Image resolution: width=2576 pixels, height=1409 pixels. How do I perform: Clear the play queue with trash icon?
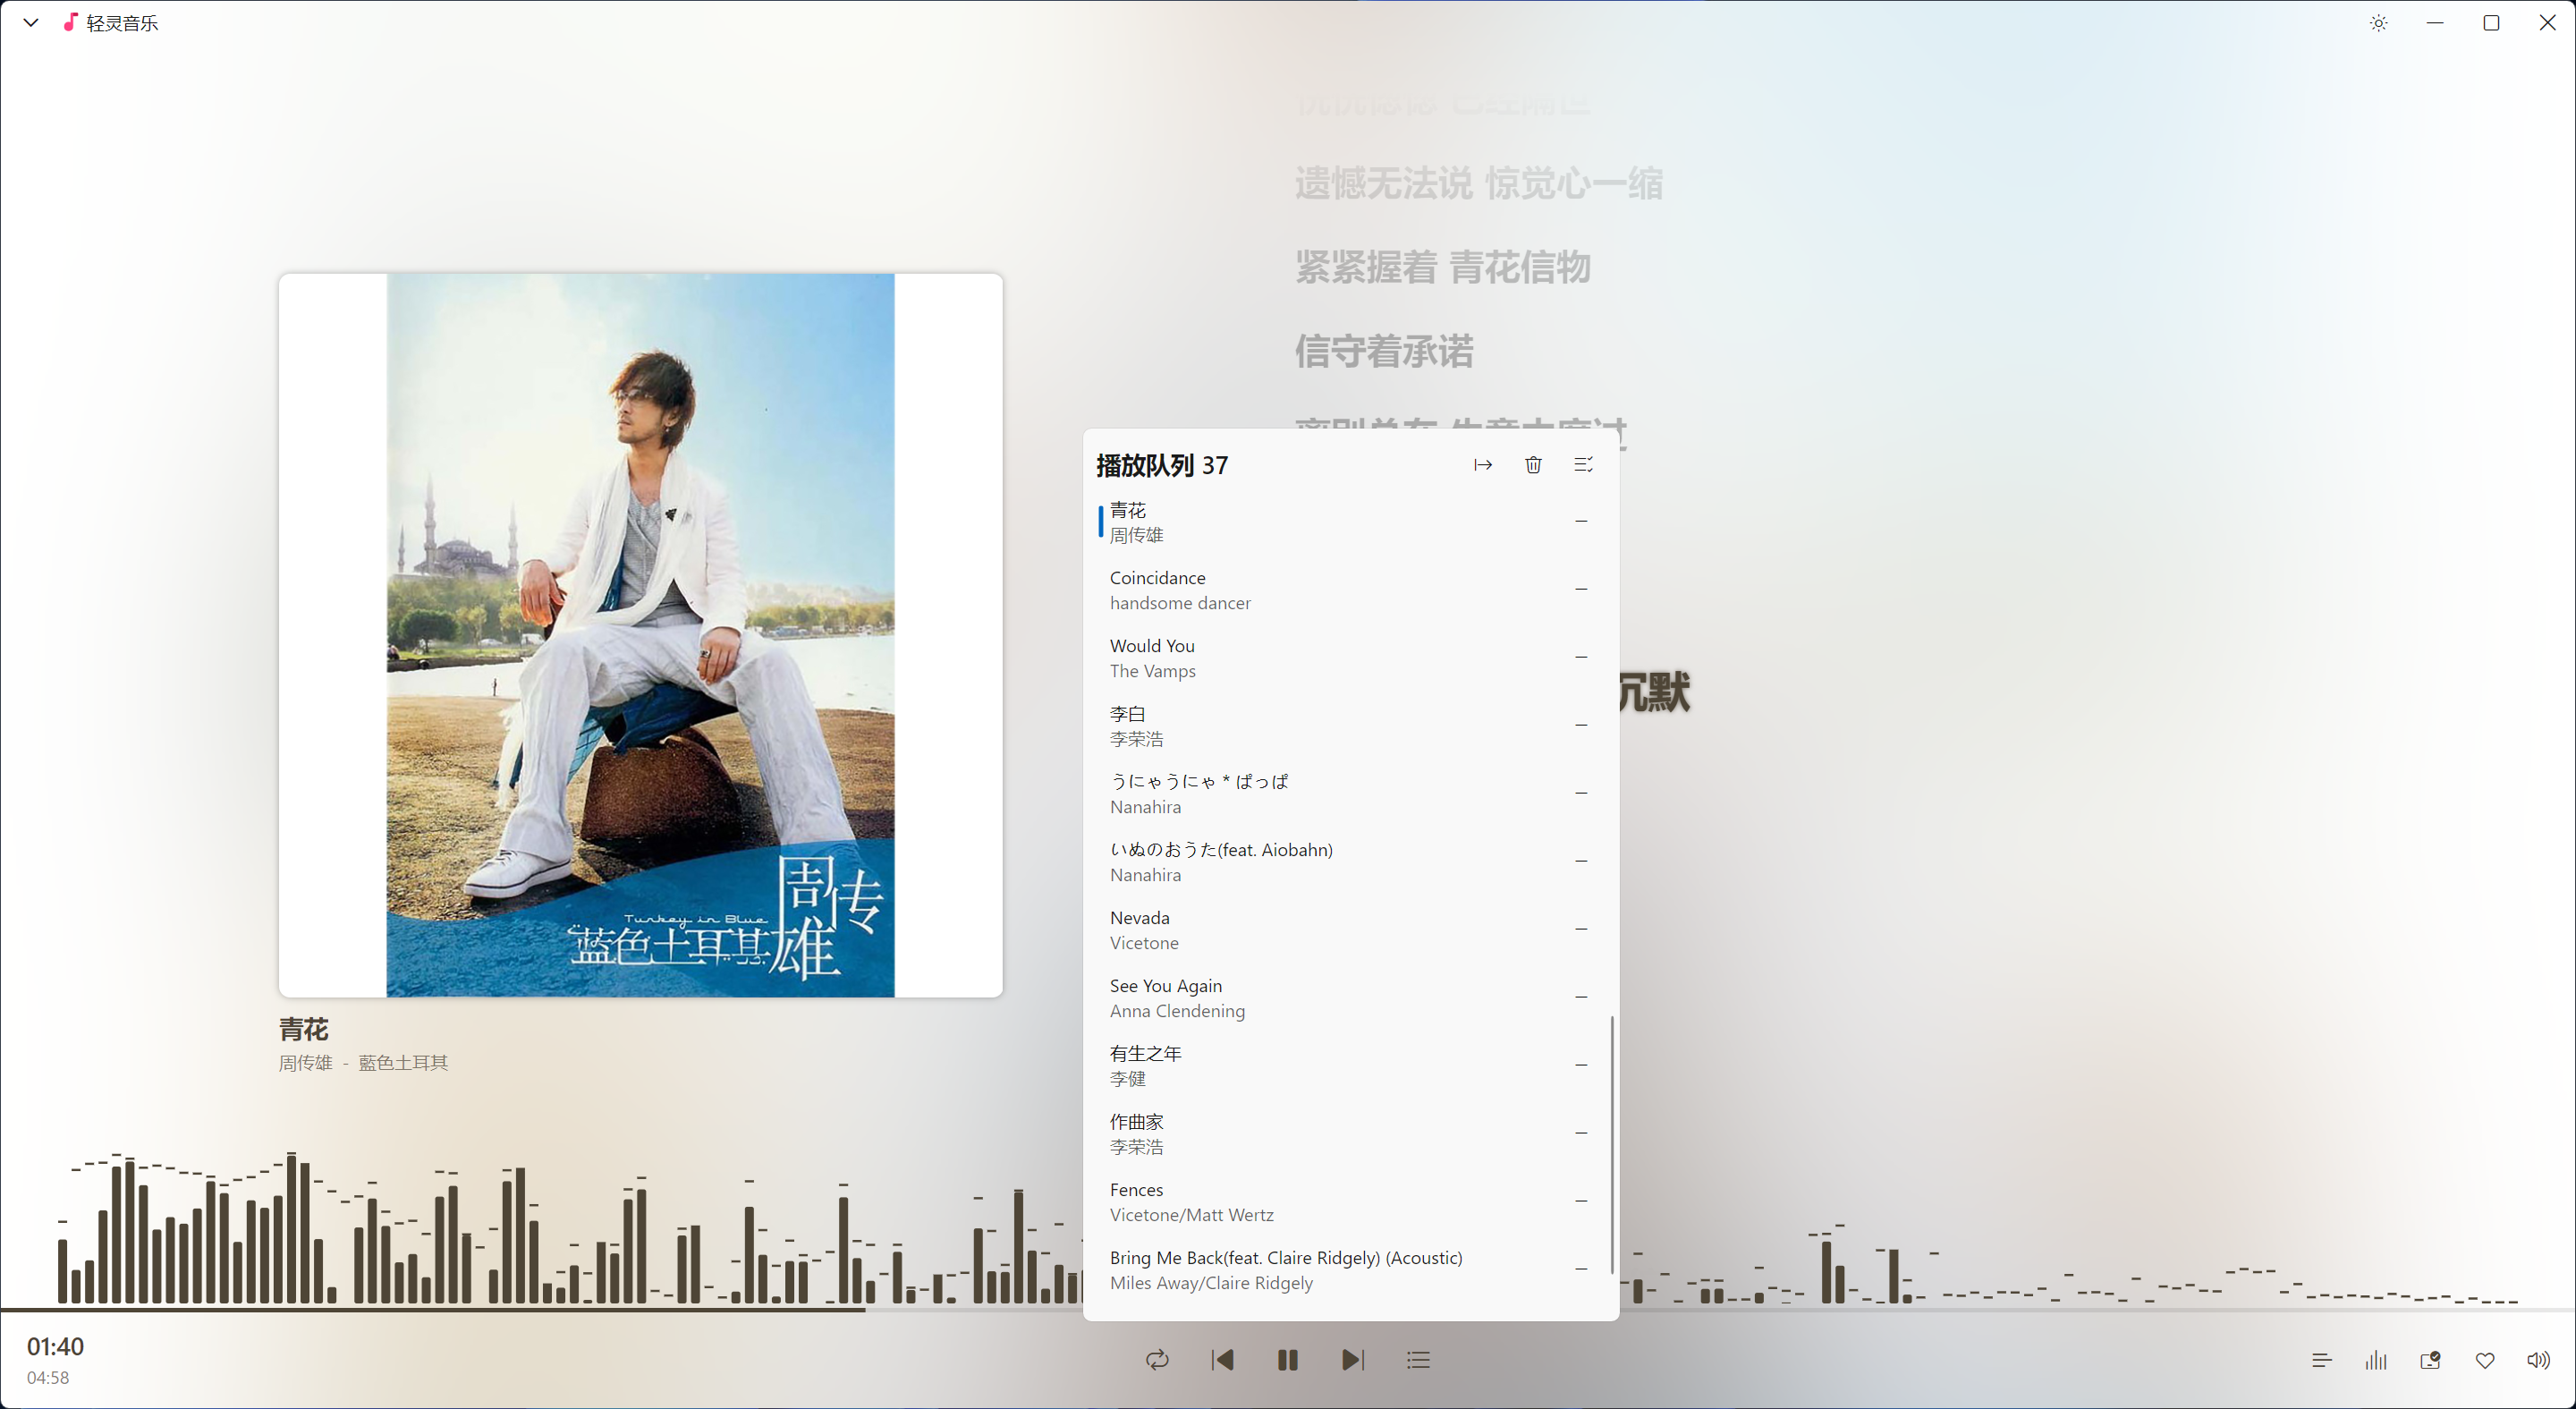(1533, 465)
